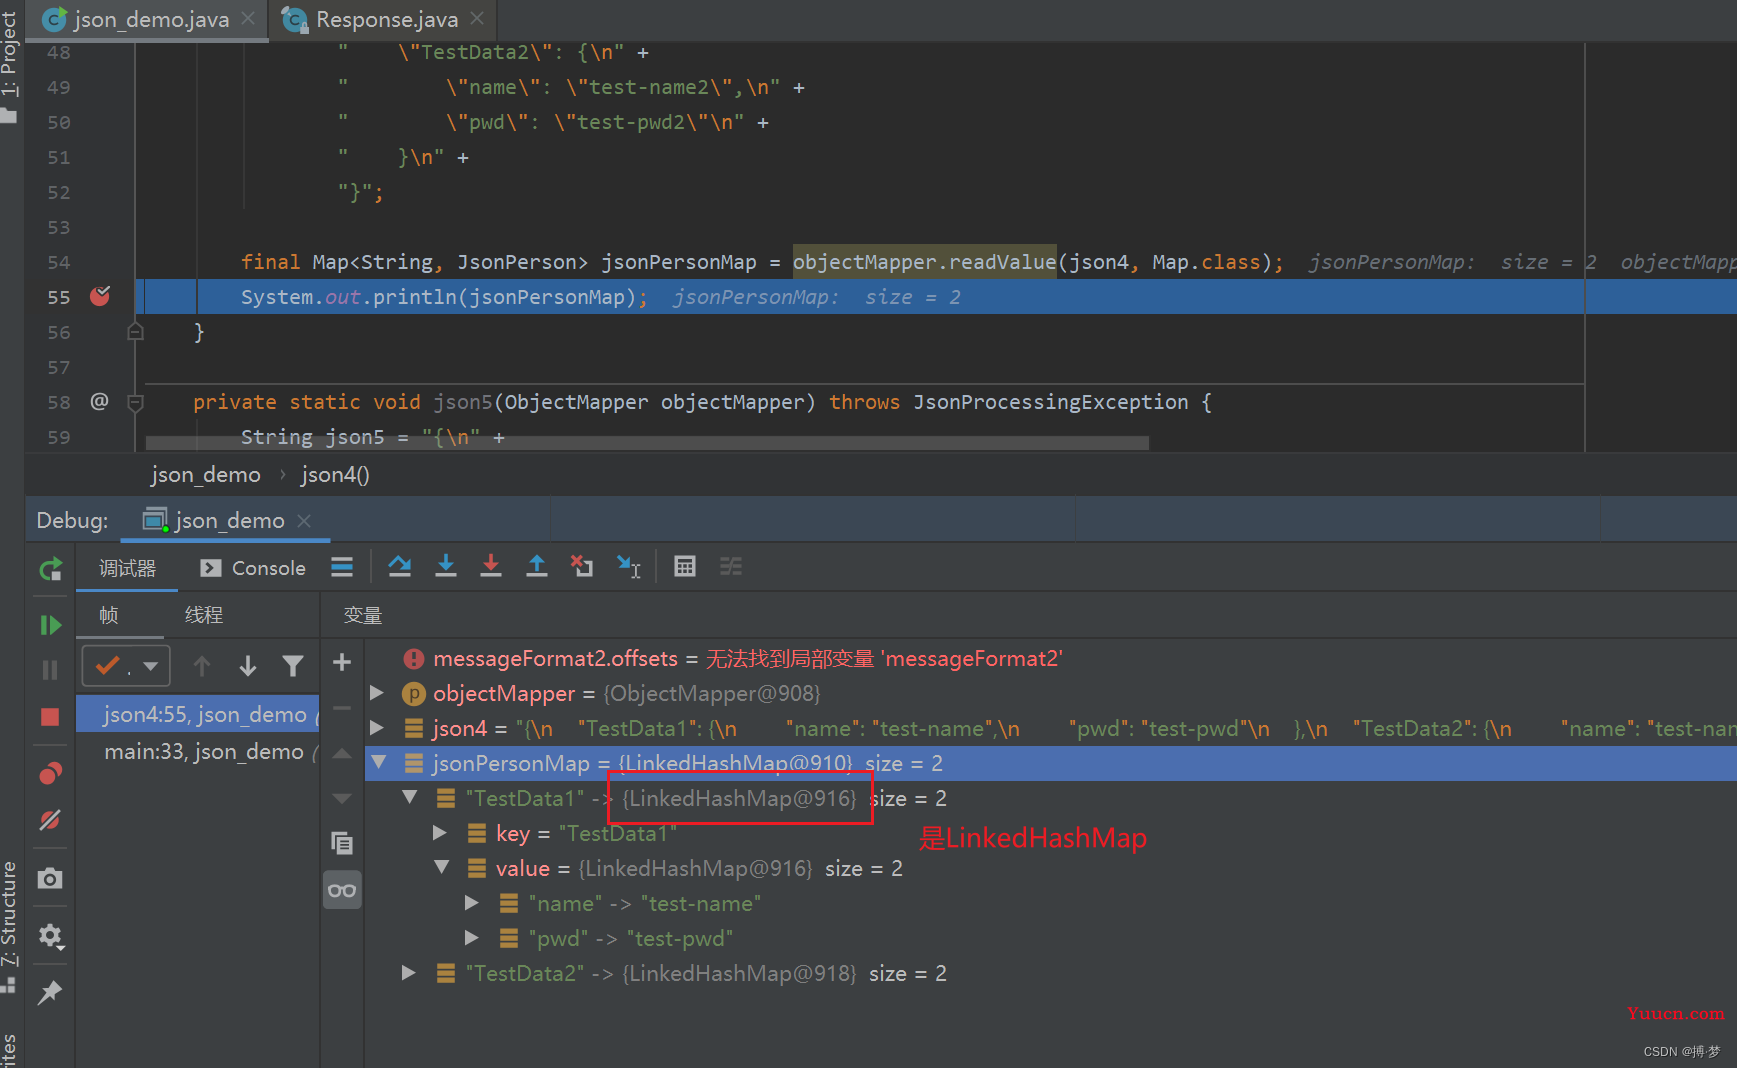View all breakpoints
1737x1068 pixels.
click(x=50, y=773)
